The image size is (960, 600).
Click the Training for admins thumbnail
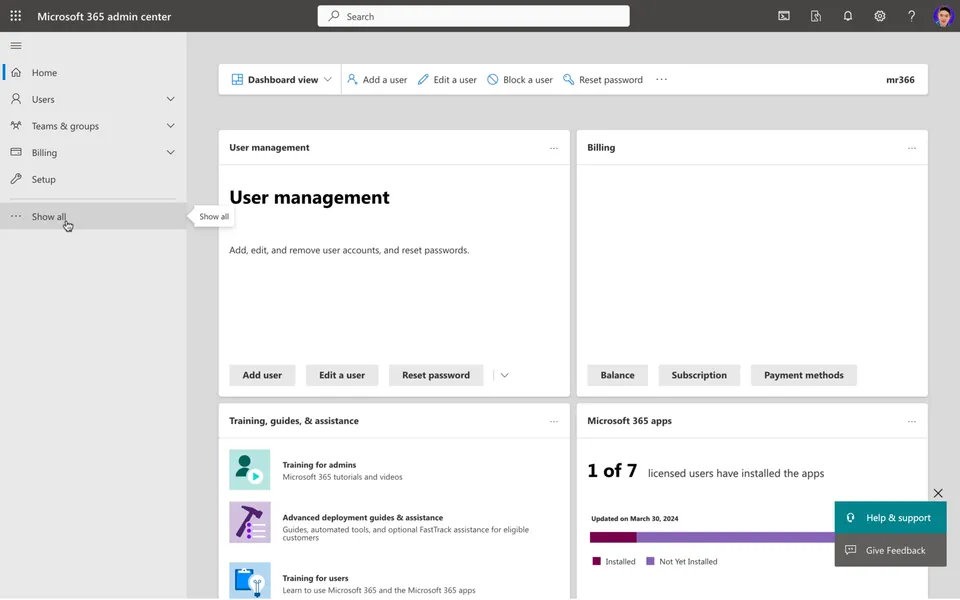250,470
